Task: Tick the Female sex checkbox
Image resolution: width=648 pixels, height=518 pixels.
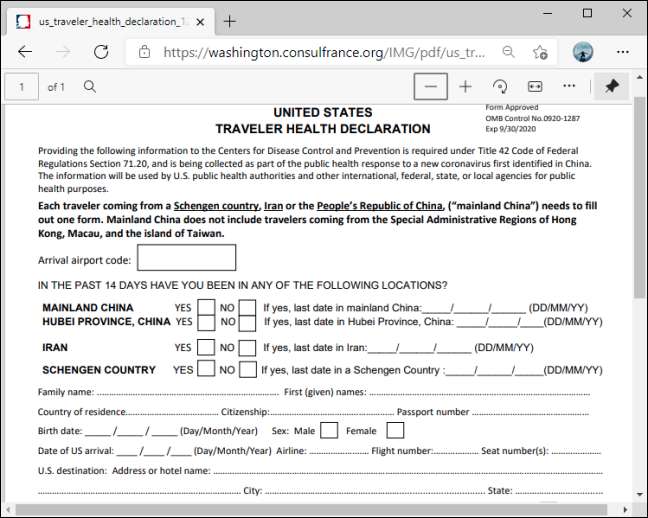Action: coord(395,431)
